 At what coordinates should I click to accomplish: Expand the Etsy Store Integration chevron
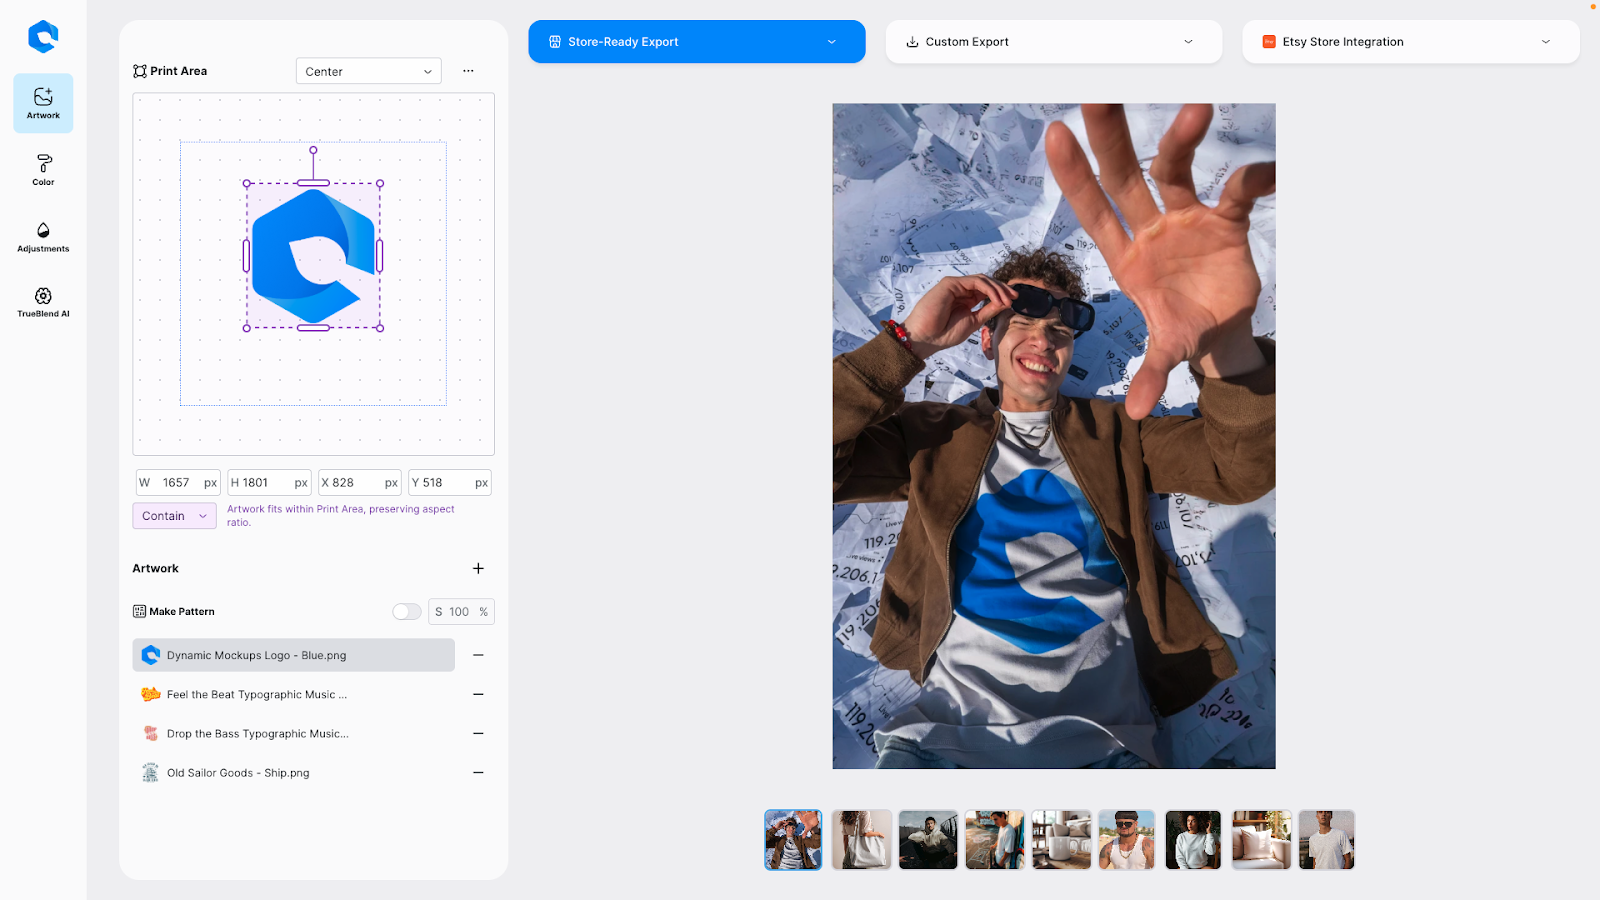[x=1546, y=41]
